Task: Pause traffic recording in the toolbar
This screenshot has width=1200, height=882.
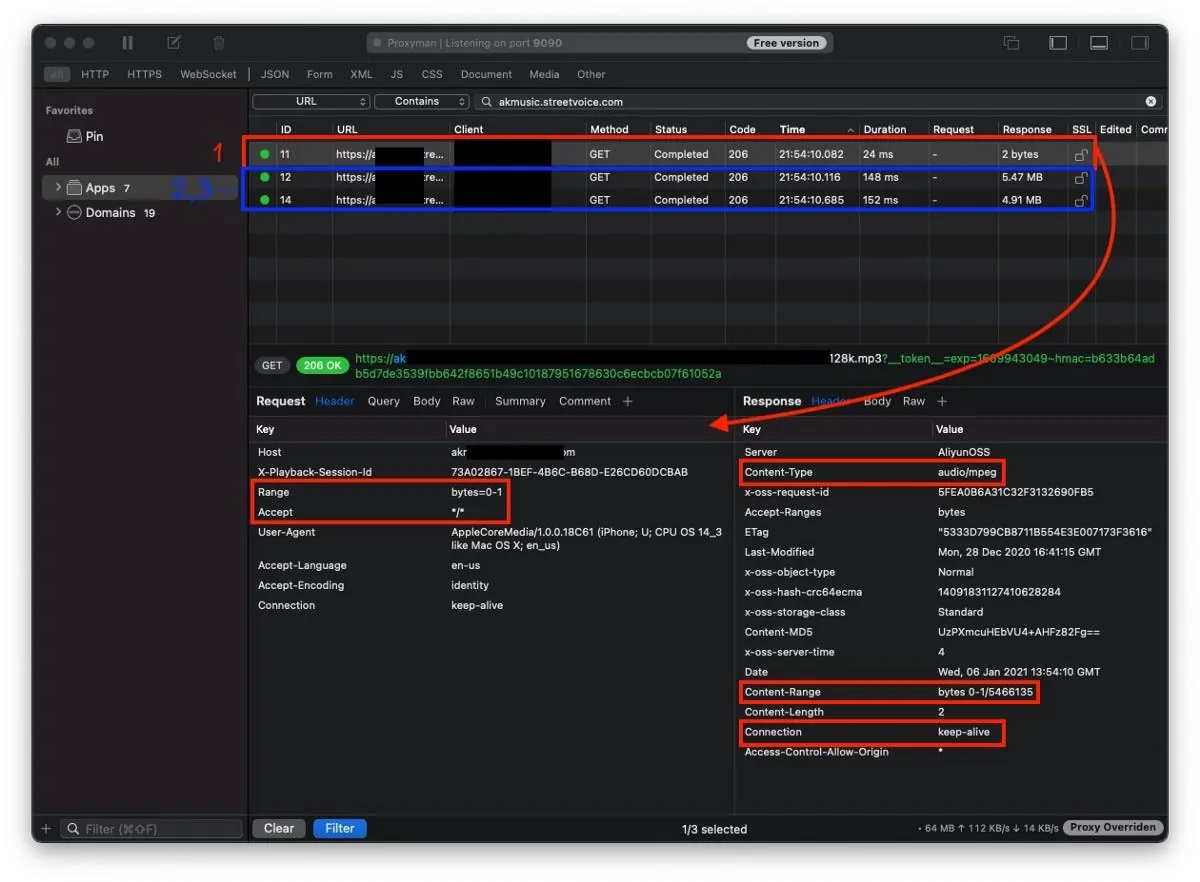Action: 127,43
